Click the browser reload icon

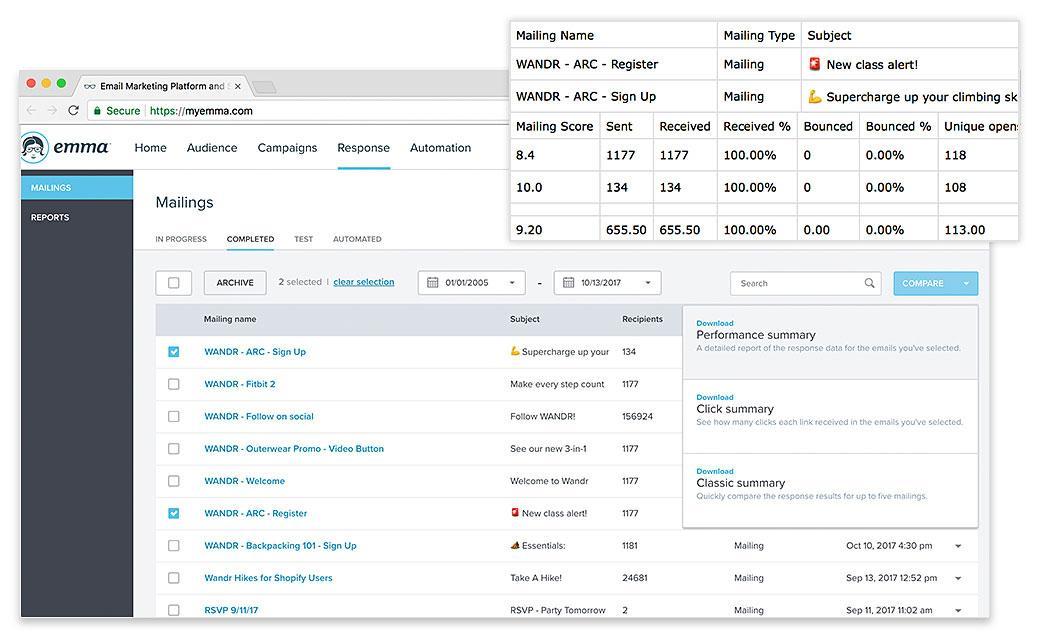pos(73,111)
